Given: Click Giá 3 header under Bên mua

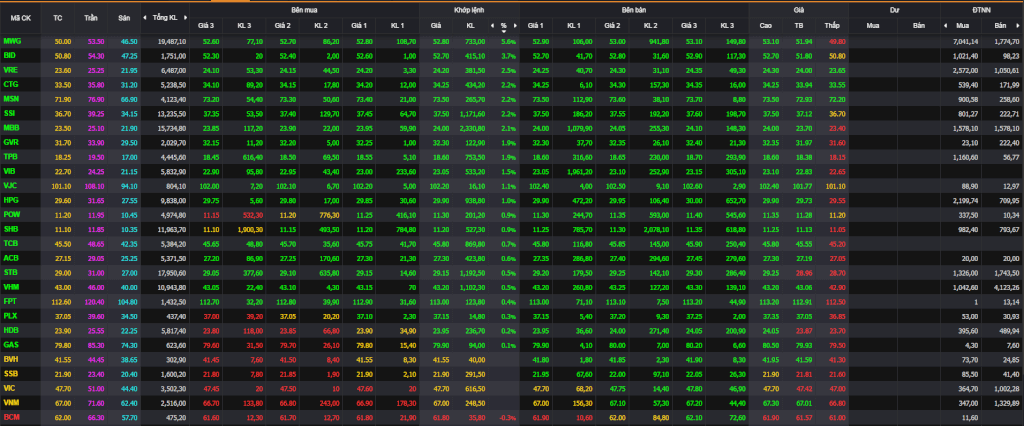Looking at the screenshot, I should click(x=205, y=25).
